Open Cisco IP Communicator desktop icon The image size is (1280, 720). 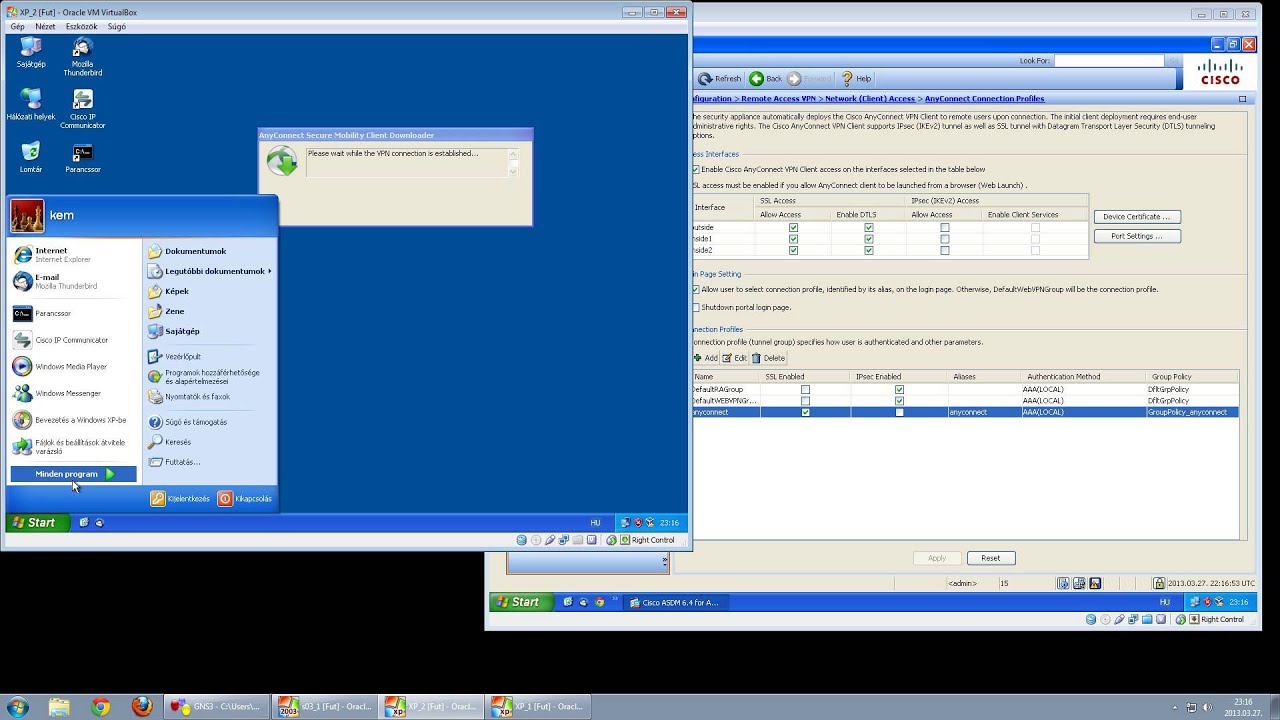[x=83, y=109]
